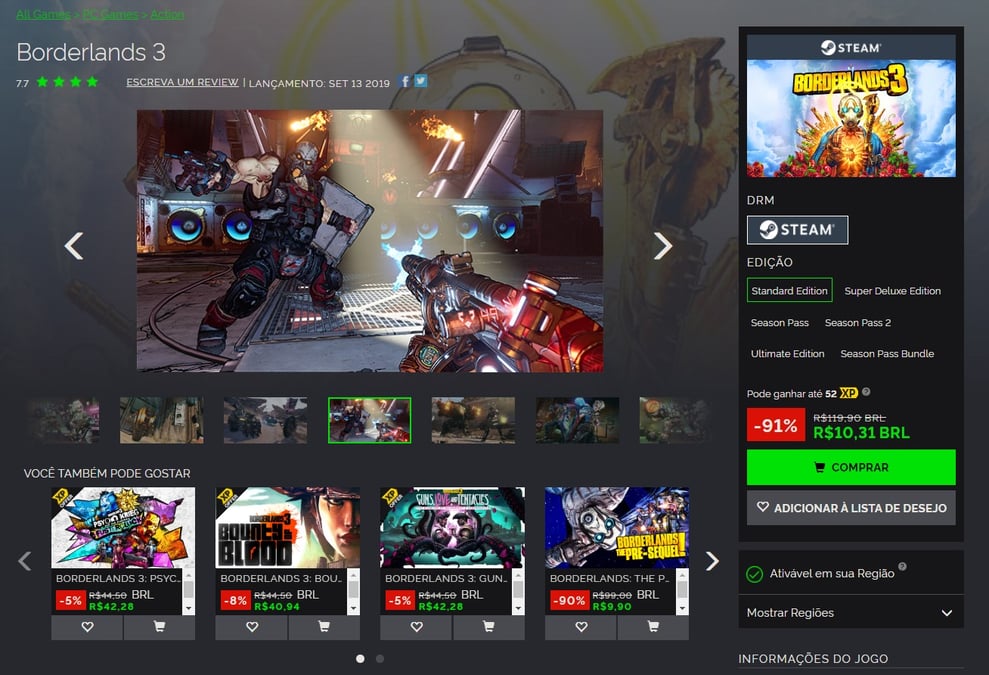Open Action breadcrumb category
989x675 pixels.
point(167,14)
